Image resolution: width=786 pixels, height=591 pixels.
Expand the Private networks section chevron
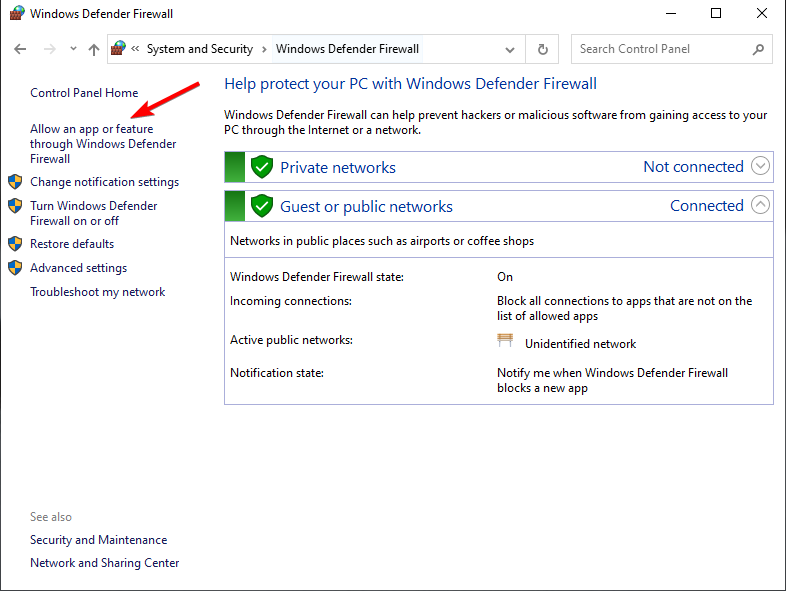[x=760, y=166]
